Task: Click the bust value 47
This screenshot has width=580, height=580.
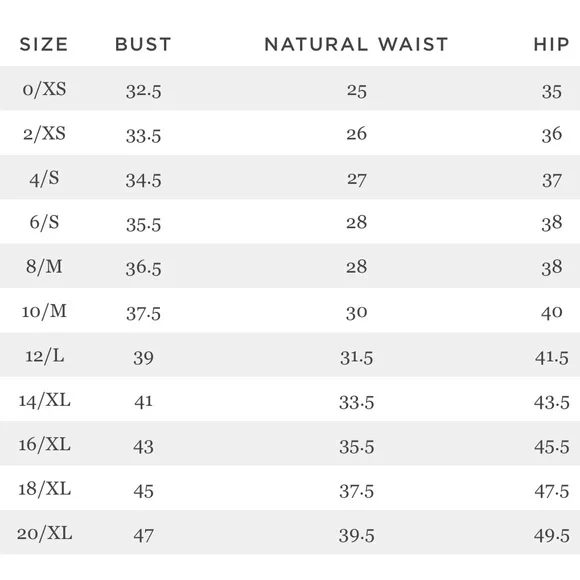Action: [144, 536]
